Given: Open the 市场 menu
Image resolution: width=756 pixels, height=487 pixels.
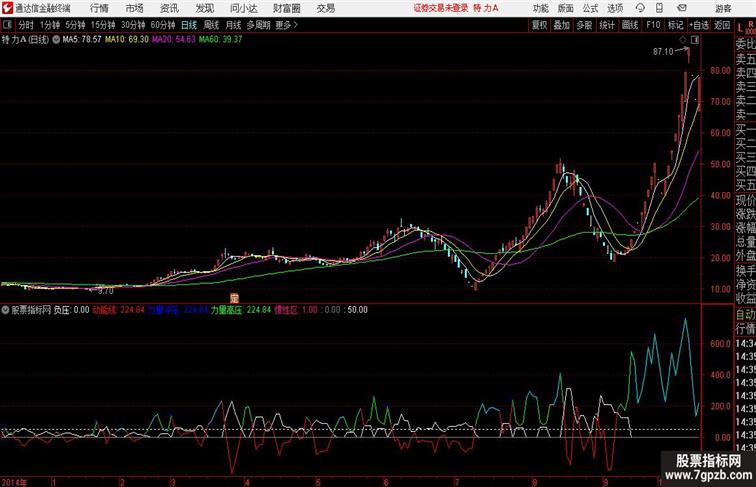Looking at the screenshot, I should click(134, 8).
